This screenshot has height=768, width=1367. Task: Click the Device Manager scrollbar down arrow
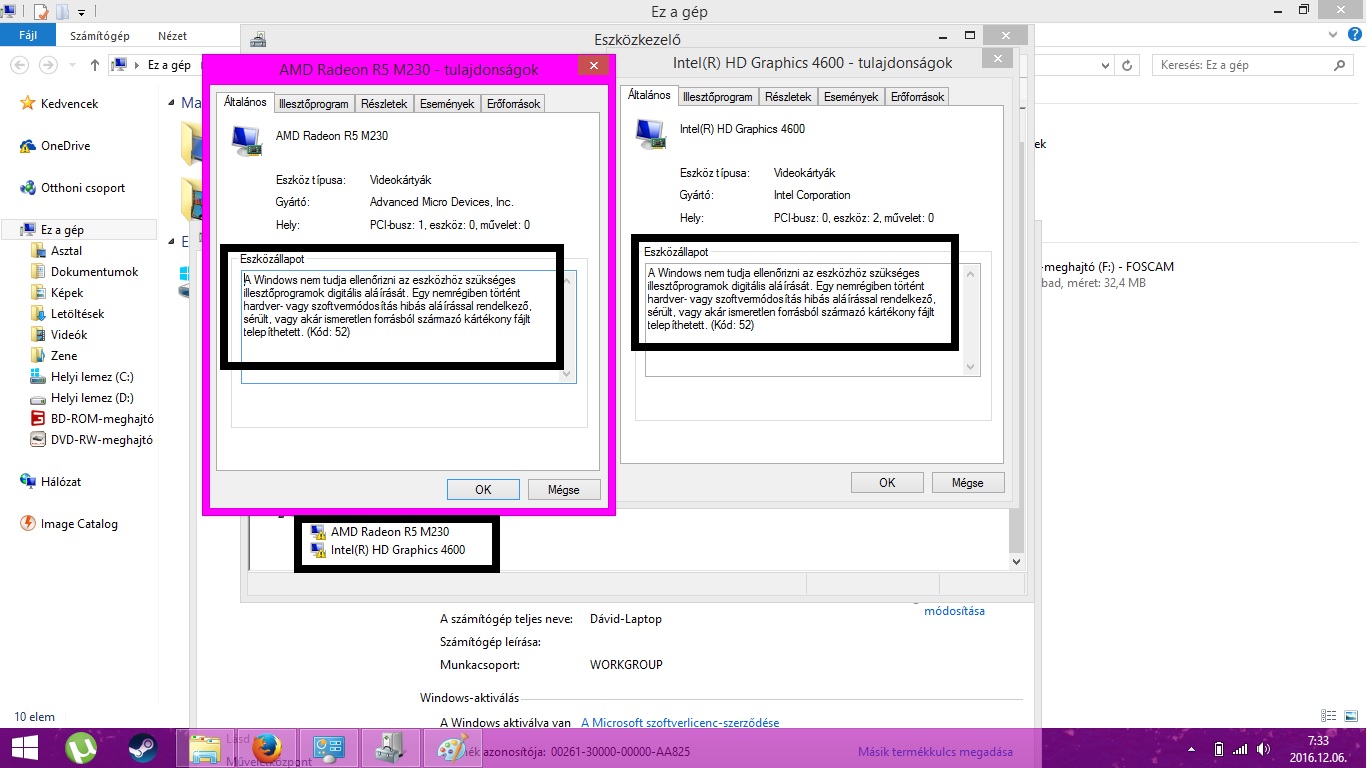pos(1017,562)
